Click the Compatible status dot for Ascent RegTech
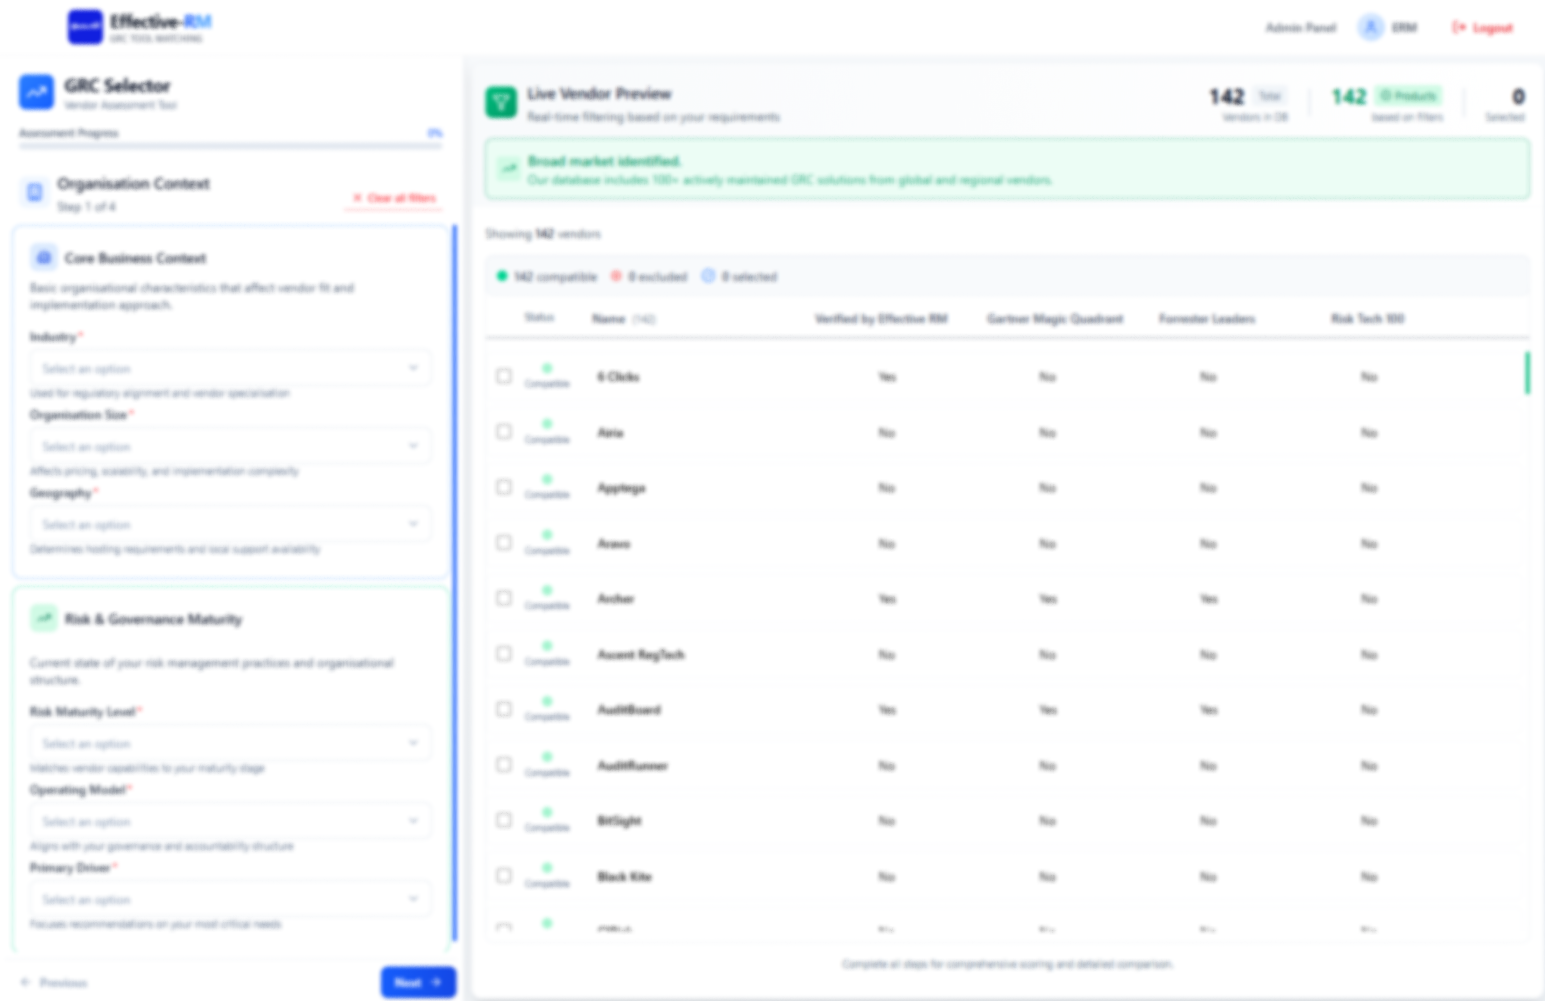This screenshot has height=1001, width=1545. tap(547, 646)
